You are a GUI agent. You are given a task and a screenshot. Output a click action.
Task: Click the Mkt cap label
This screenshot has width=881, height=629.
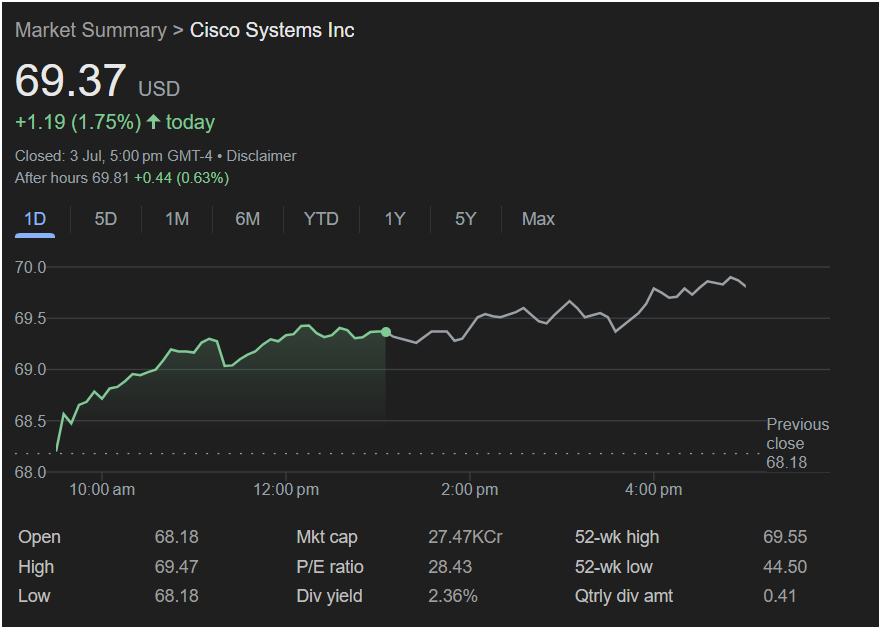tap(327, 537)
